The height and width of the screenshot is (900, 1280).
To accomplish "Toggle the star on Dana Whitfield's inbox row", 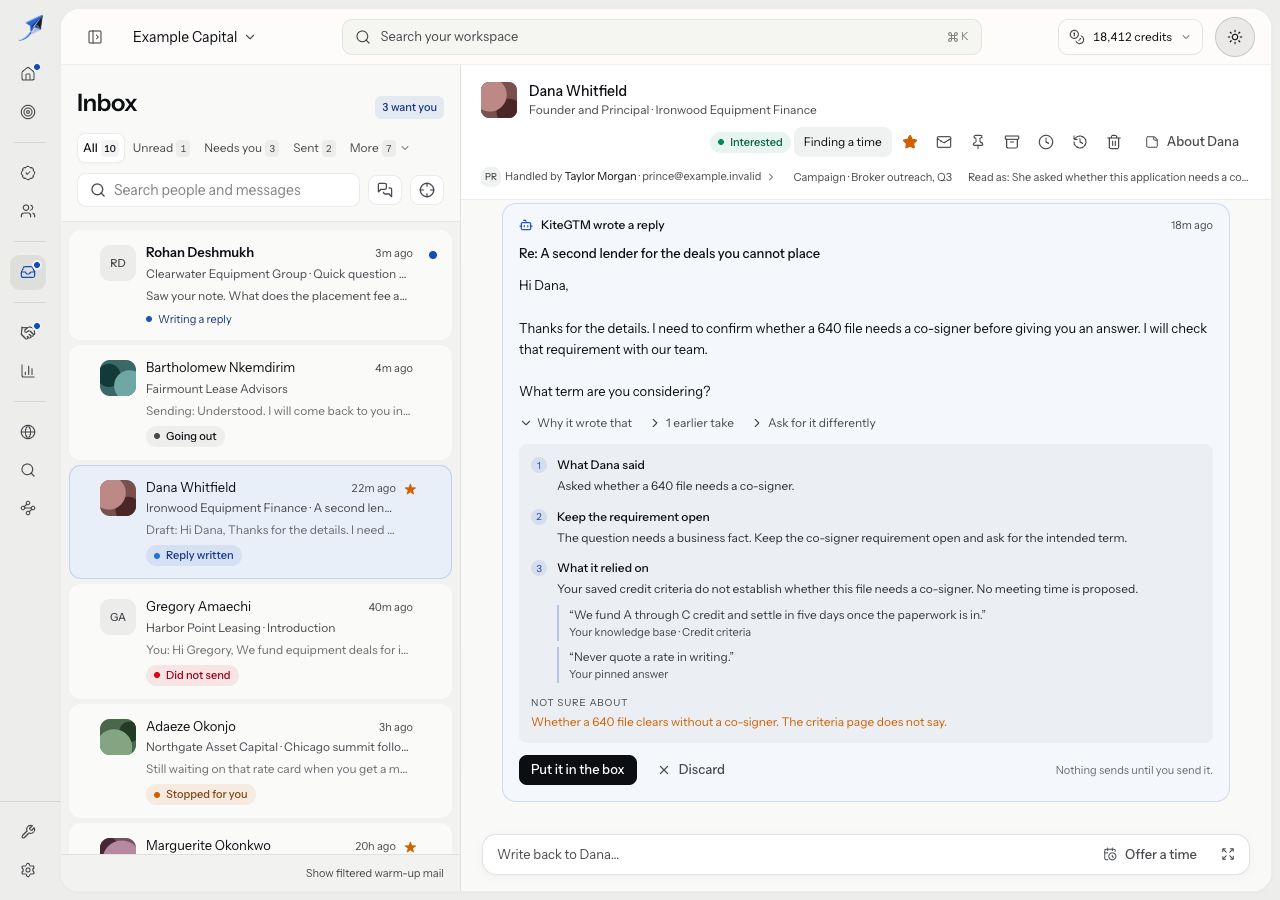I will tap(410, 489).
